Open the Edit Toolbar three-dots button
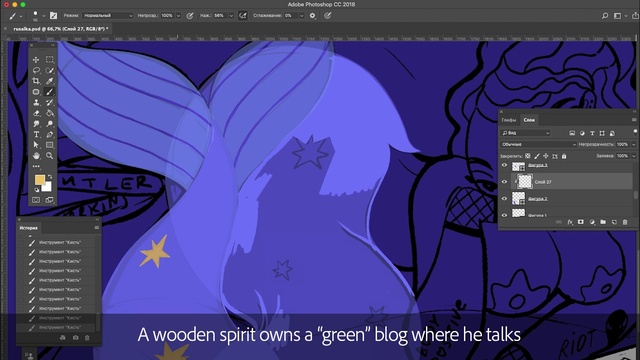Screen dimensions: 640x360 [36, 166]
